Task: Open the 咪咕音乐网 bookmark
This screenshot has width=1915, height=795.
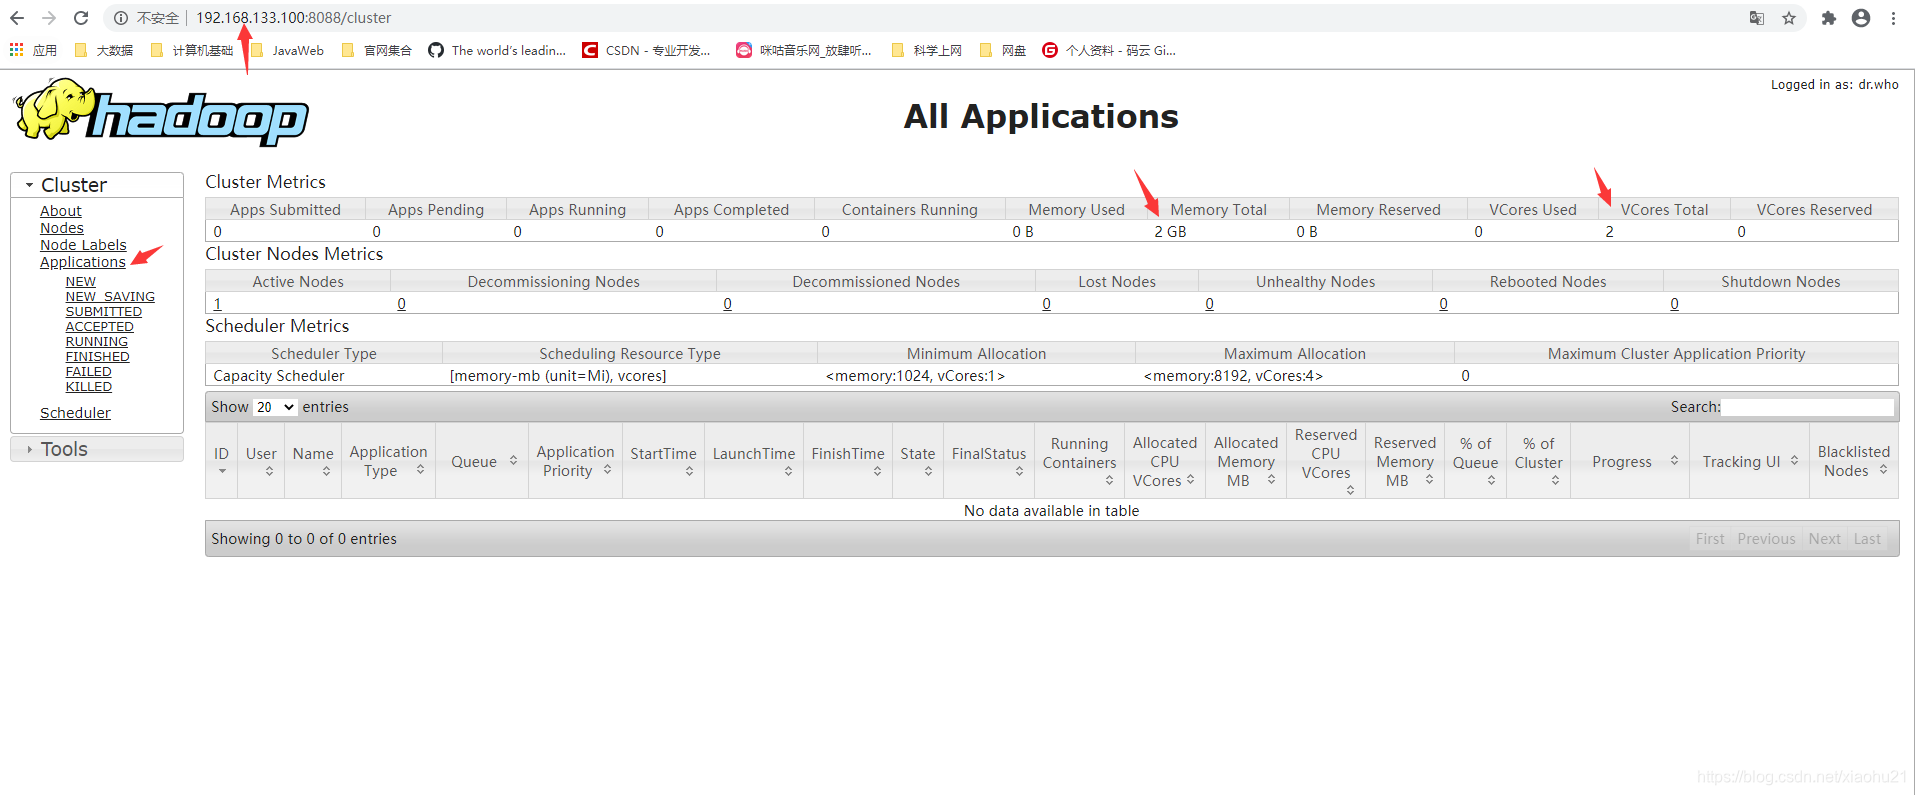Action: tap(804, 50)
